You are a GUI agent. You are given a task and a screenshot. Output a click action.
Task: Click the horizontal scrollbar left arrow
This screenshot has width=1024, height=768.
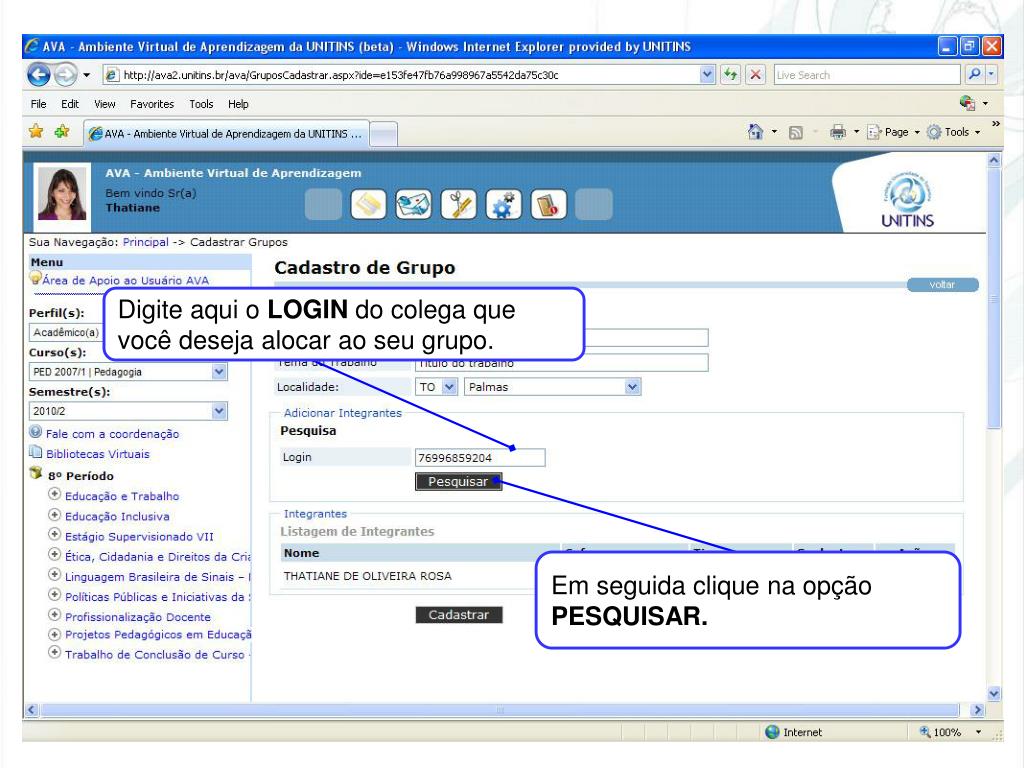tap(32, 709)
